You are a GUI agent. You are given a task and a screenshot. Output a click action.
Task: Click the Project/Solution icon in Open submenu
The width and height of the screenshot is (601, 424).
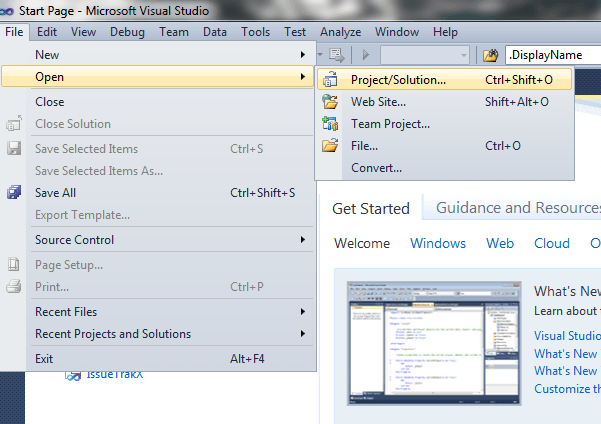click(x=331, y=78)
